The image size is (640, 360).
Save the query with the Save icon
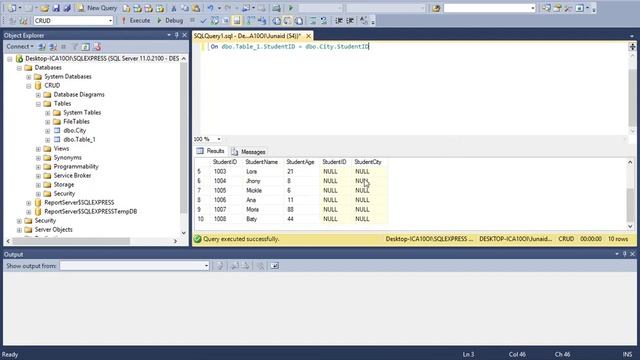pyautogui.click(x=56, y=8)
